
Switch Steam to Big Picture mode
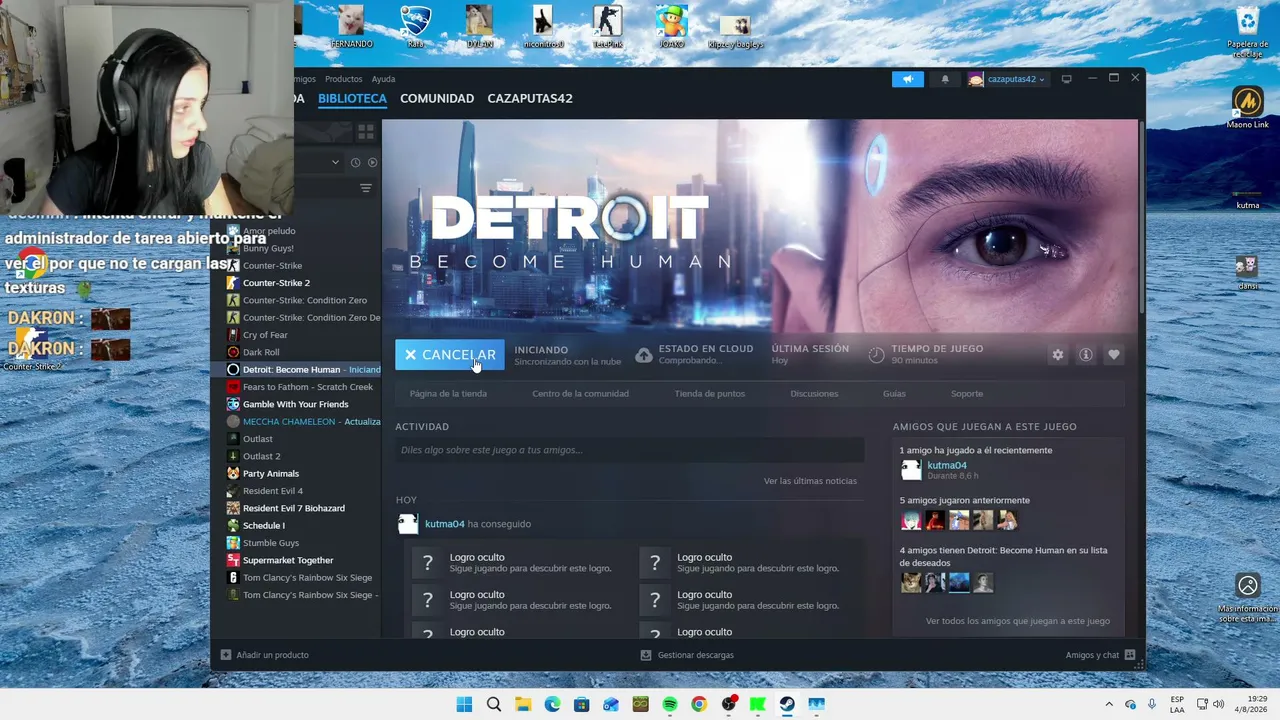pos(1067,79)
